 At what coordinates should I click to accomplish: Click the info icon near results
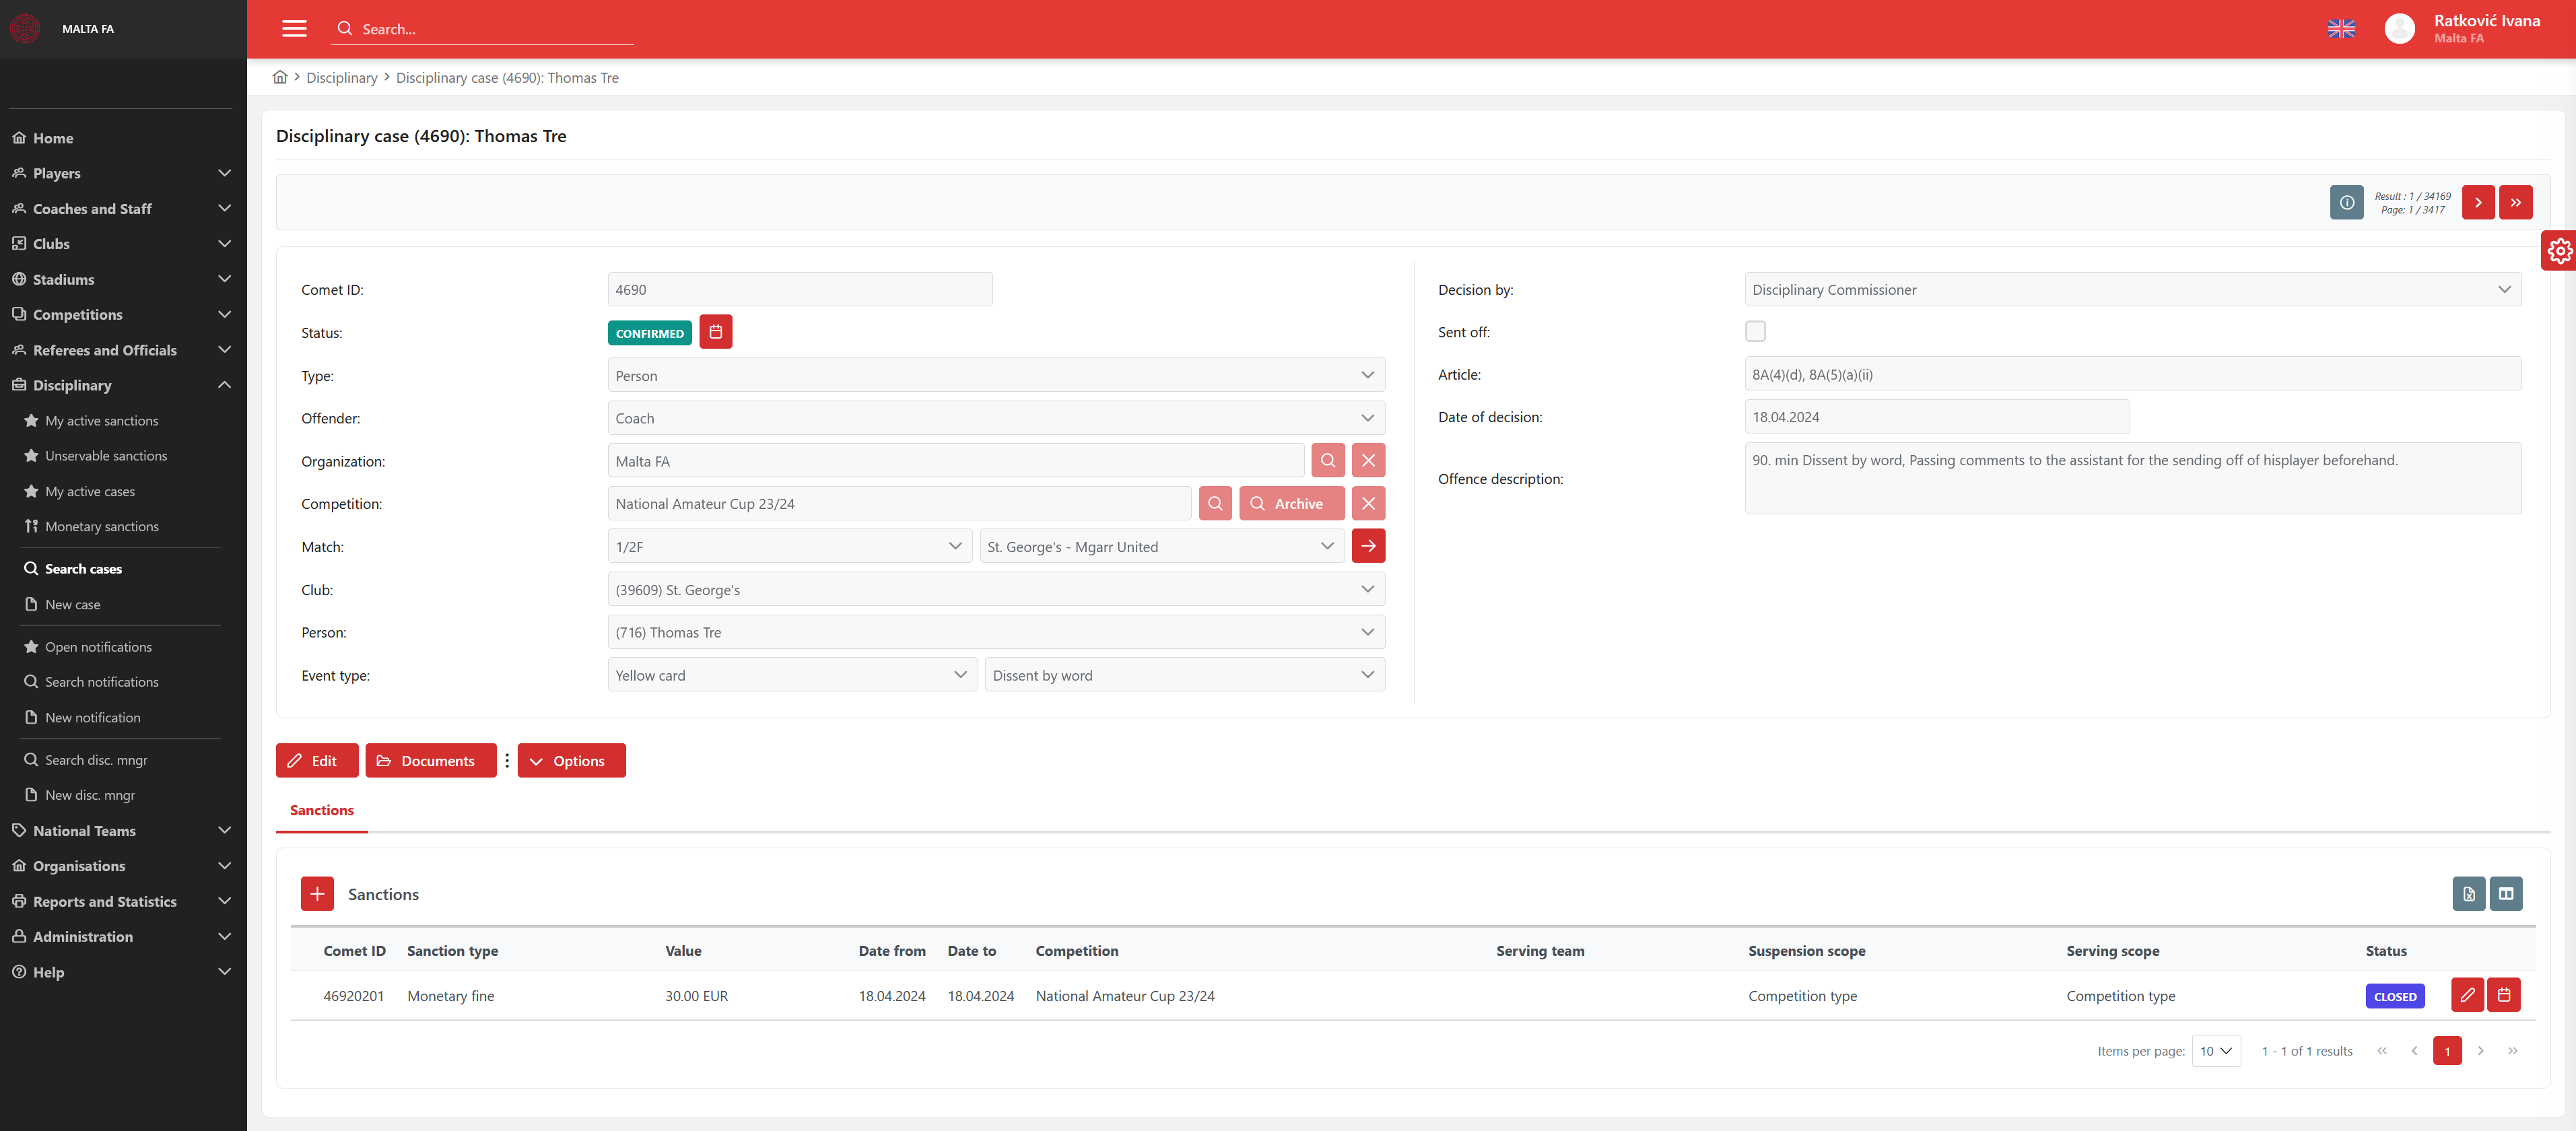2346,203
